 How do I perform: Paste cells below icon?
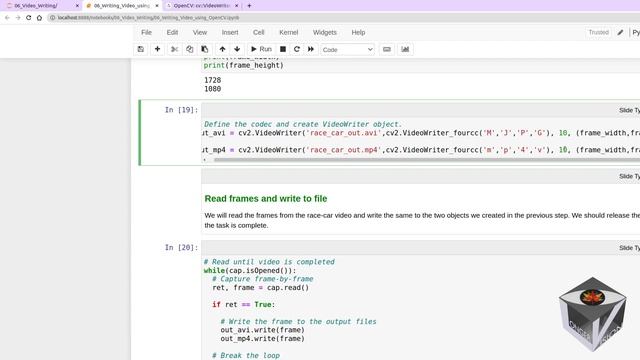coord(204,49)
